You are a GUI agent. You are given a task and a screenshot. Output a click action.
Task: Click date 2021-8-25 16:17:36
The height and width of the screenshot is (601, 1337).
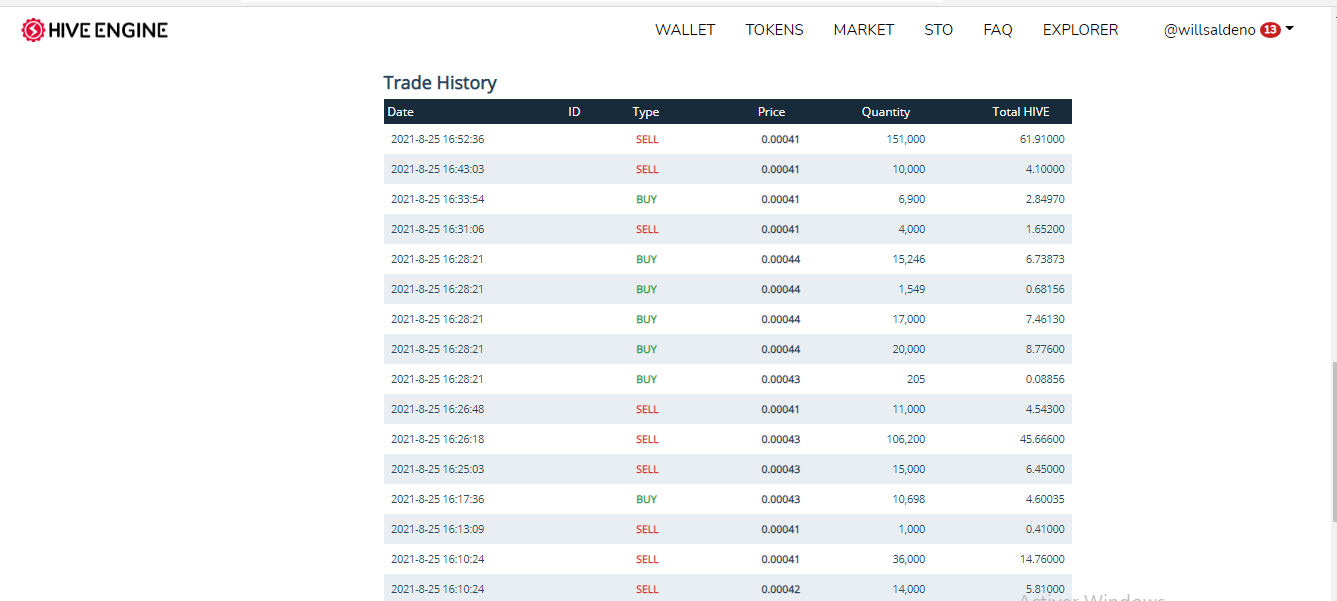(x=437, y=499)
